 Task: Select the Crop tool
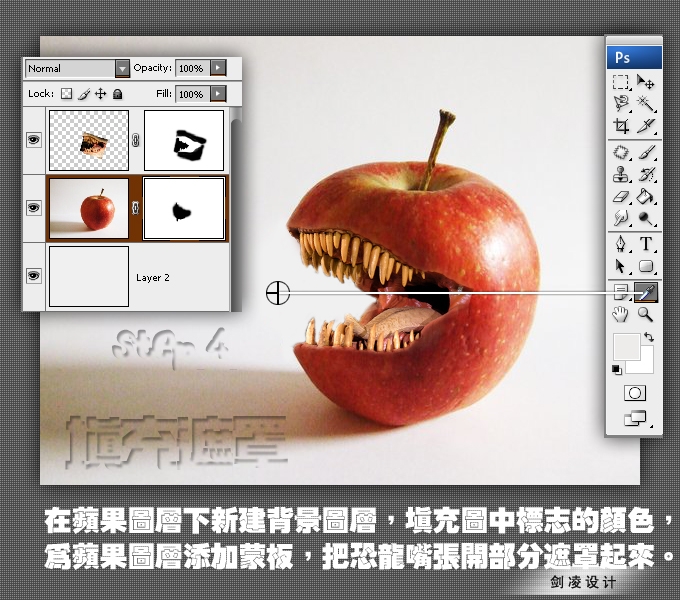(621, 126)
